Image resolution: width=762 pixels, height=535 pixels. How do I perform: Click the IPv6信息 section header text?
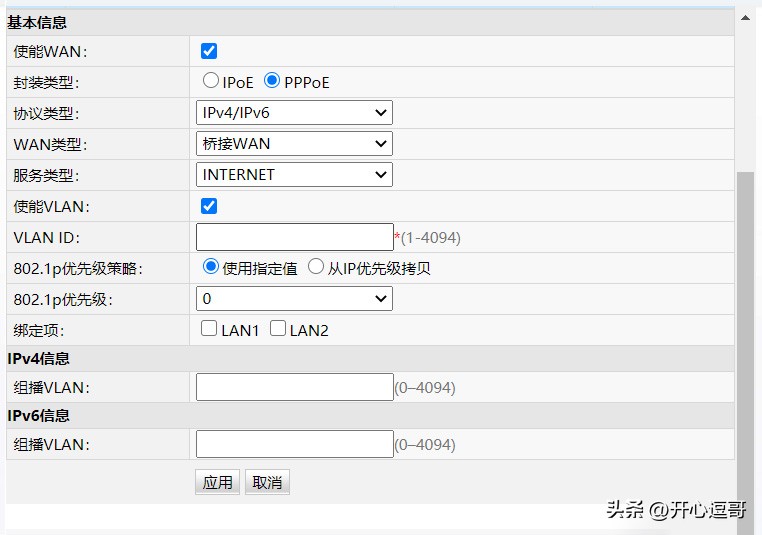tap(38, 415)
